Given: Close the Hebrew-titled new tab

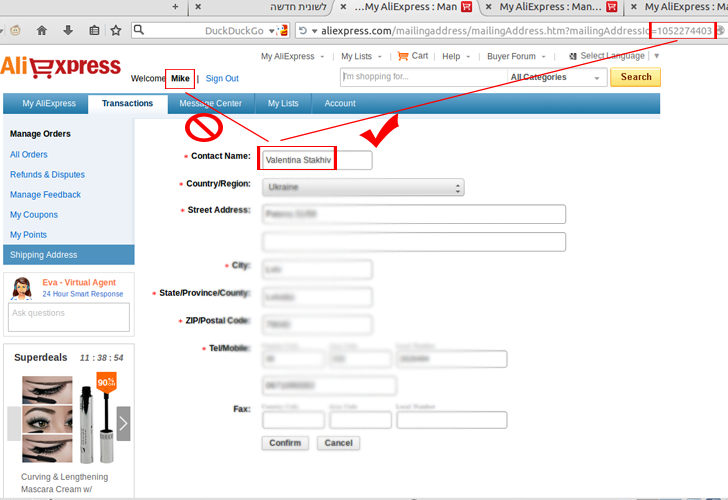Looking at the screenshot, I should click(x=198, y=6).
